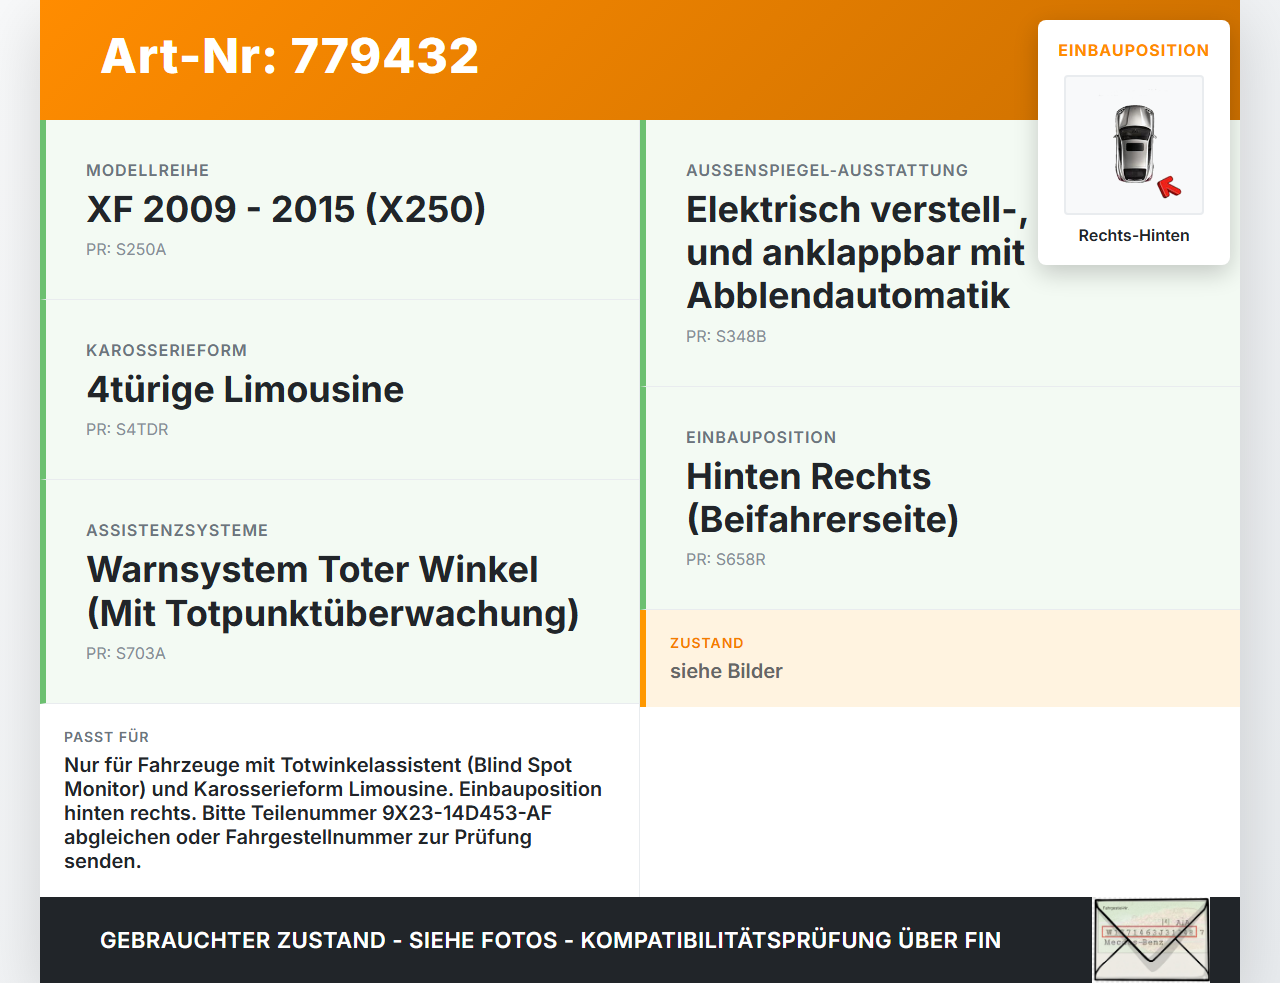Click the gray EINBAUPOSITION section label
The height and width of the screenshot is (983, 1280).
click(761, 437)
